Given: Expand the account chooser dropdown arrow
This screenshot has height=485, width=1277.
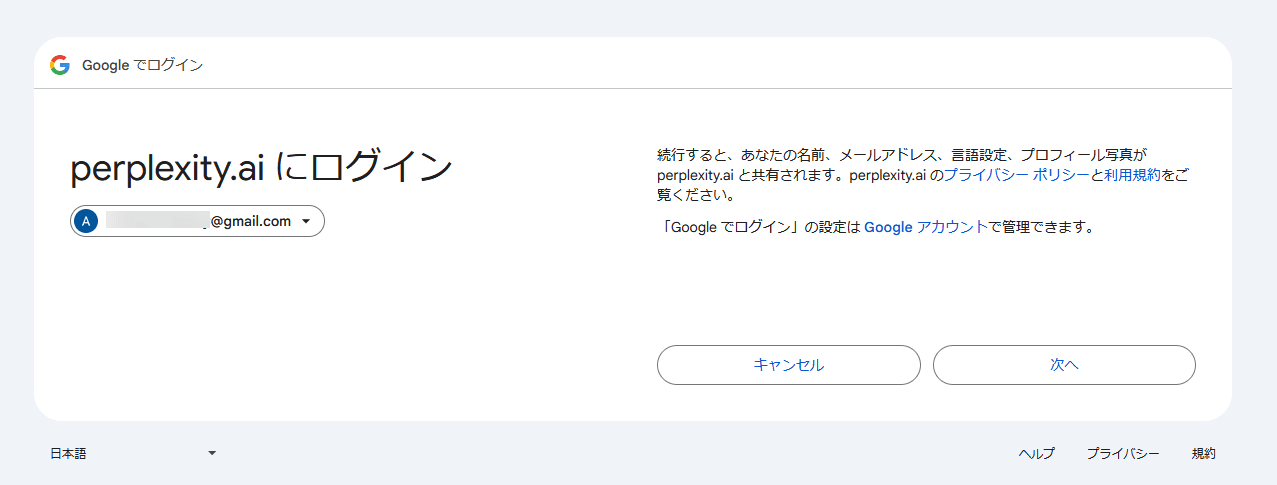Looking at the screenshot, I should [306, 222].
